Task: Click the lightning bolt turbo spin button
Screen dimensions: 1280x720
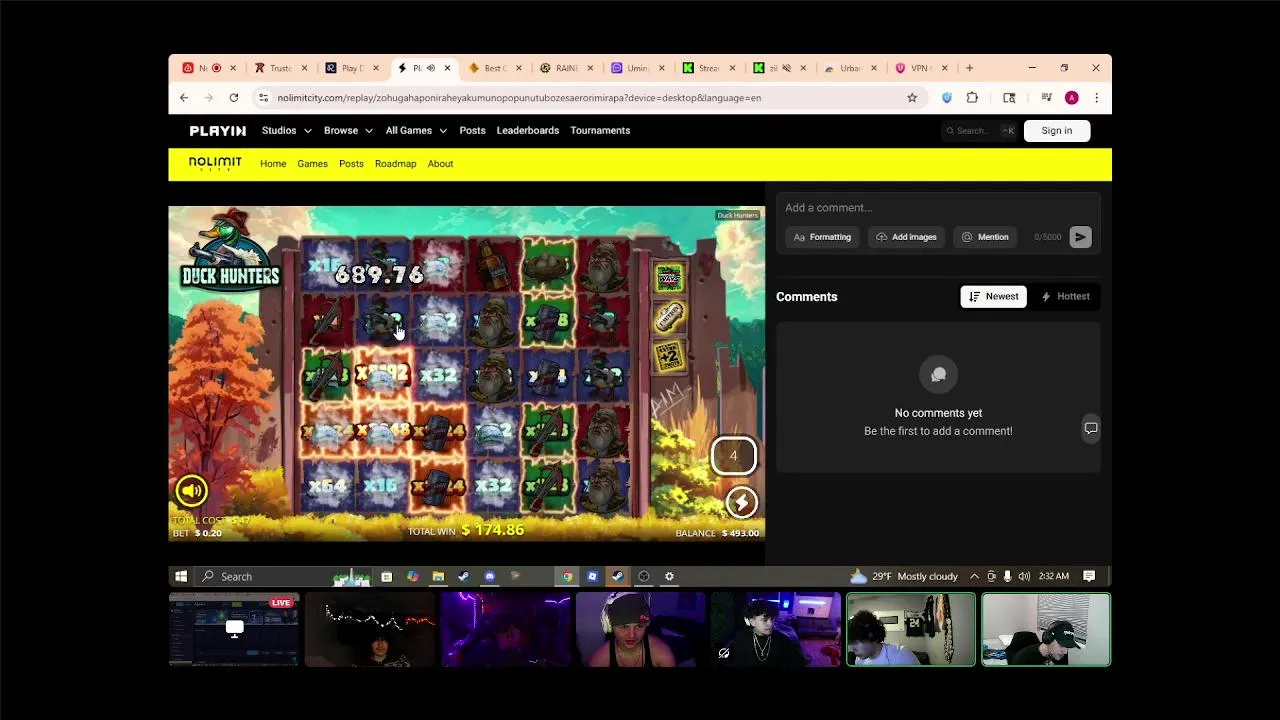Action: click(741, 503)
